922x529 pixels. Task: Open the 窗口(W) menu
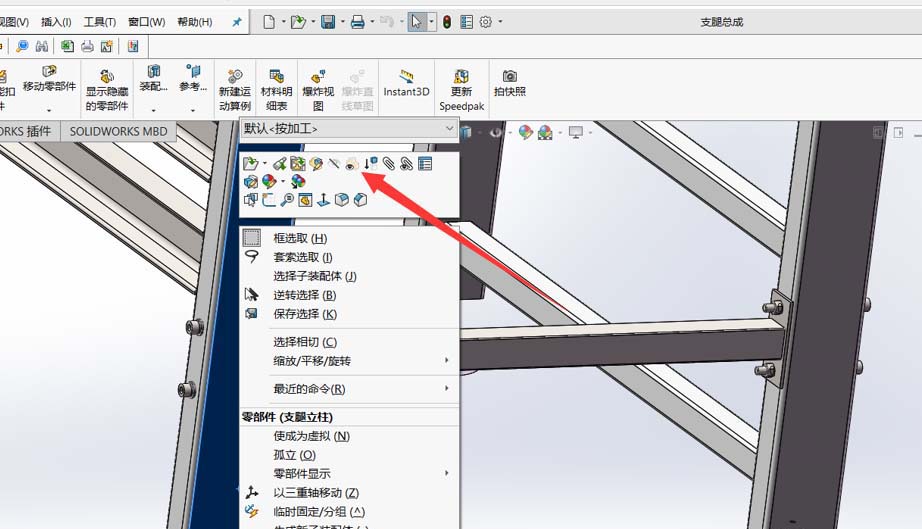pos(146,22)
